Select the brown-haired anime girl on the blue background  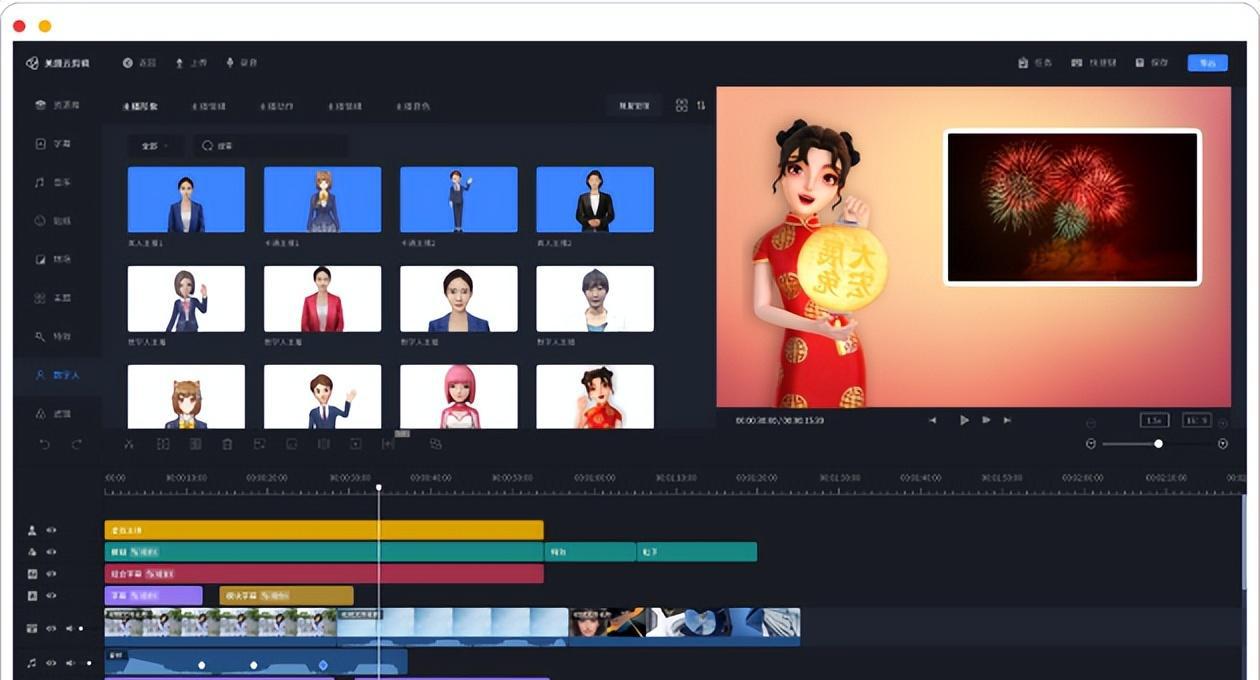point(322,199)
